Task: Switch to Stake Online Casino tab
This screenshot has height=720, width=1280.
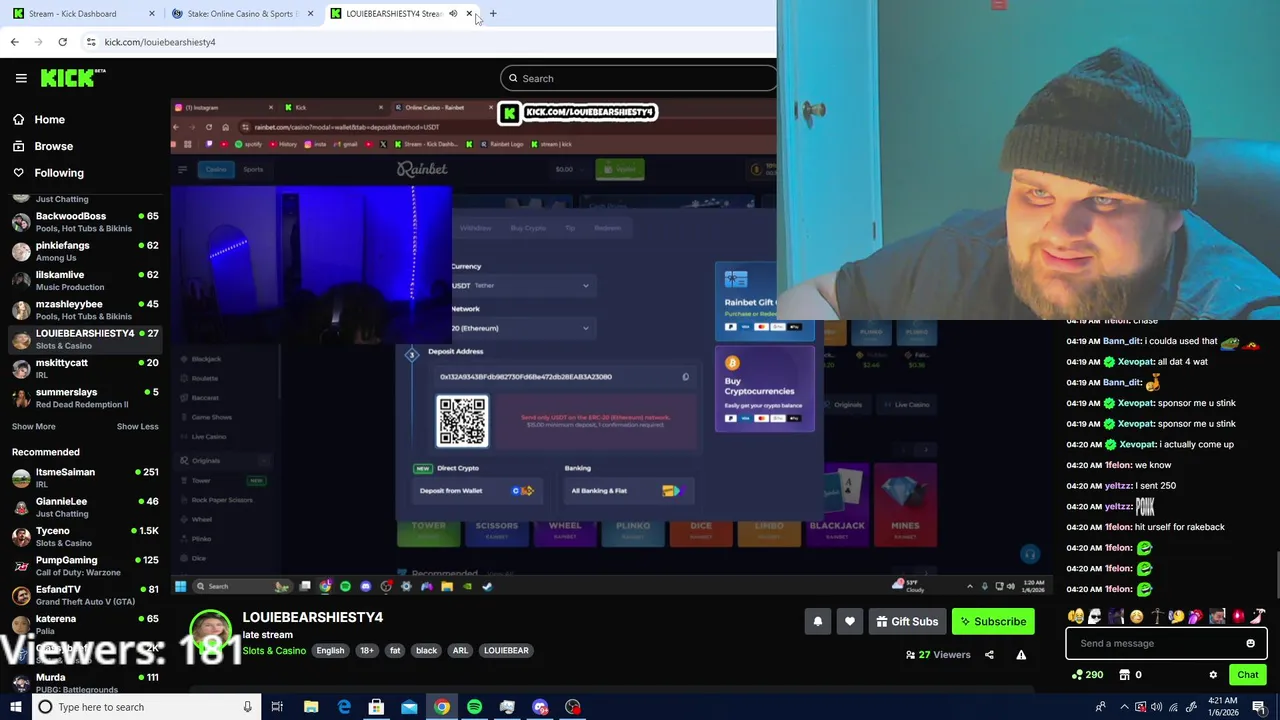Action: pyautogui.click(x=240, y=14)
